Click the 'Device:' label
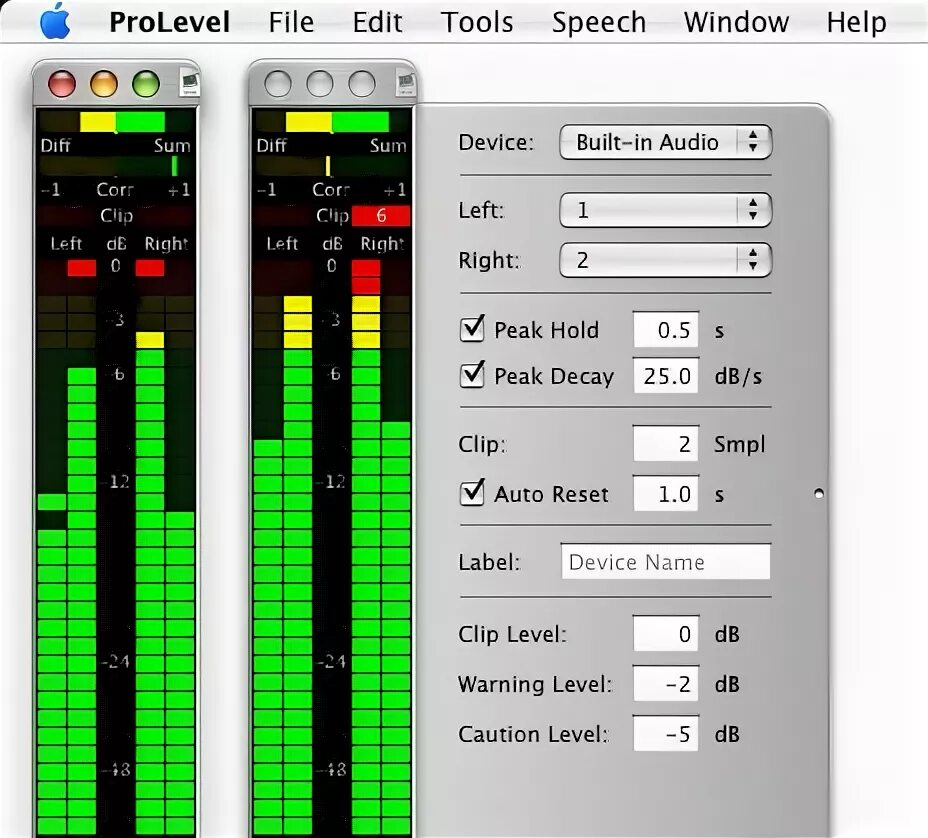The width and height of the screenshot is (928, 838). (x=496, y=142)
